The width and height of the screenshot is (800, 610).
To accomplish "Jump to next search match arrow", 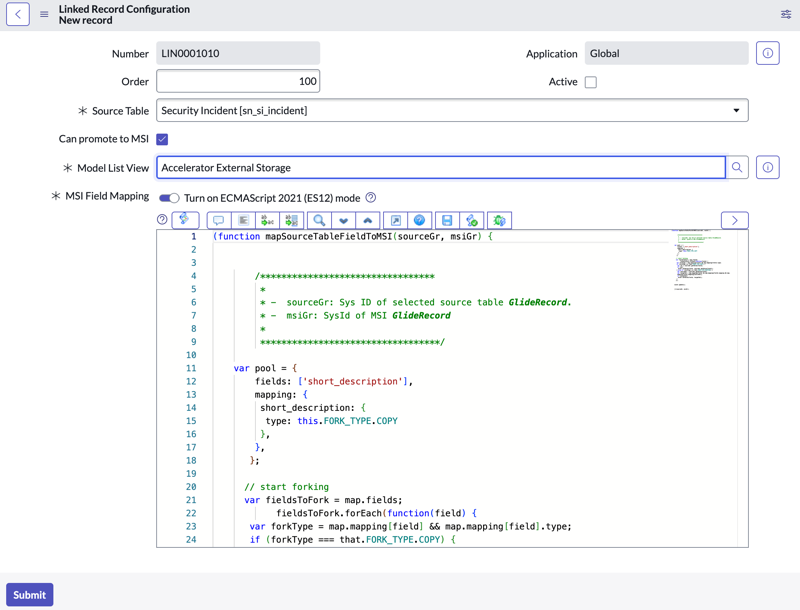I will tap(344, 220).
